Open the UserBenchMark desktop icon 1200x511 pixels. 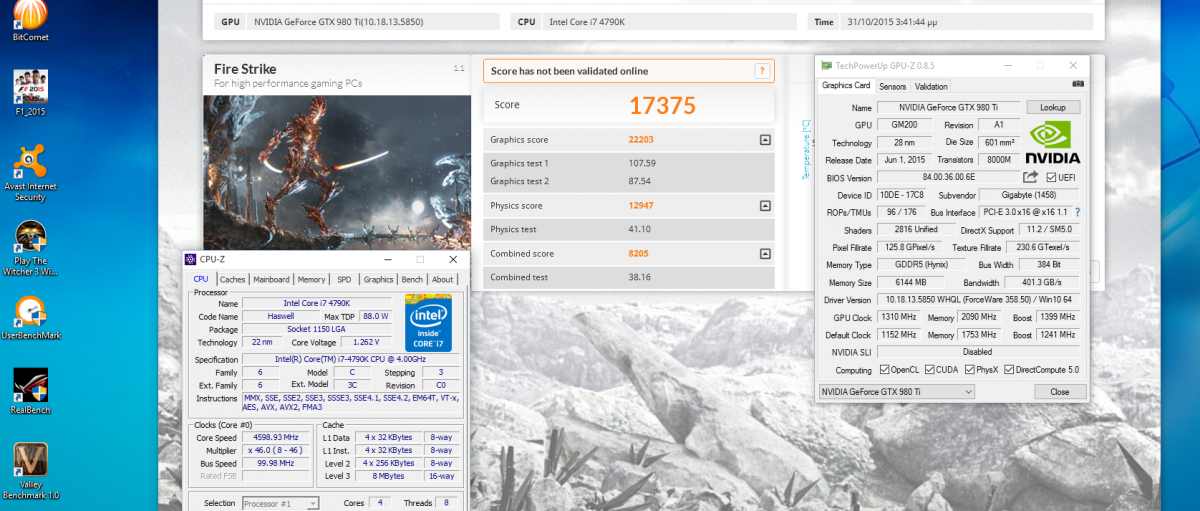[31, 318]
